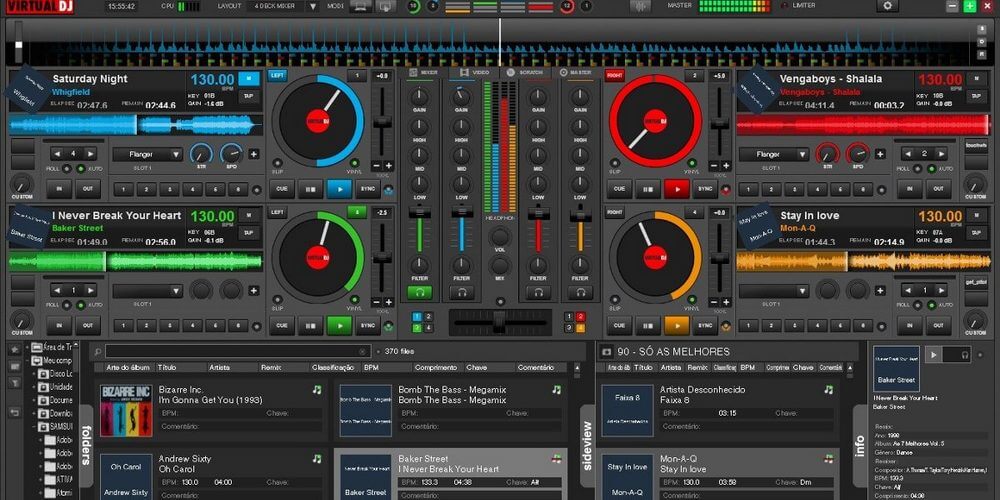Screen dimensions: 1000x500
Task: Click the CUE button on the Saturday Night deck
Action: [281, 189]
